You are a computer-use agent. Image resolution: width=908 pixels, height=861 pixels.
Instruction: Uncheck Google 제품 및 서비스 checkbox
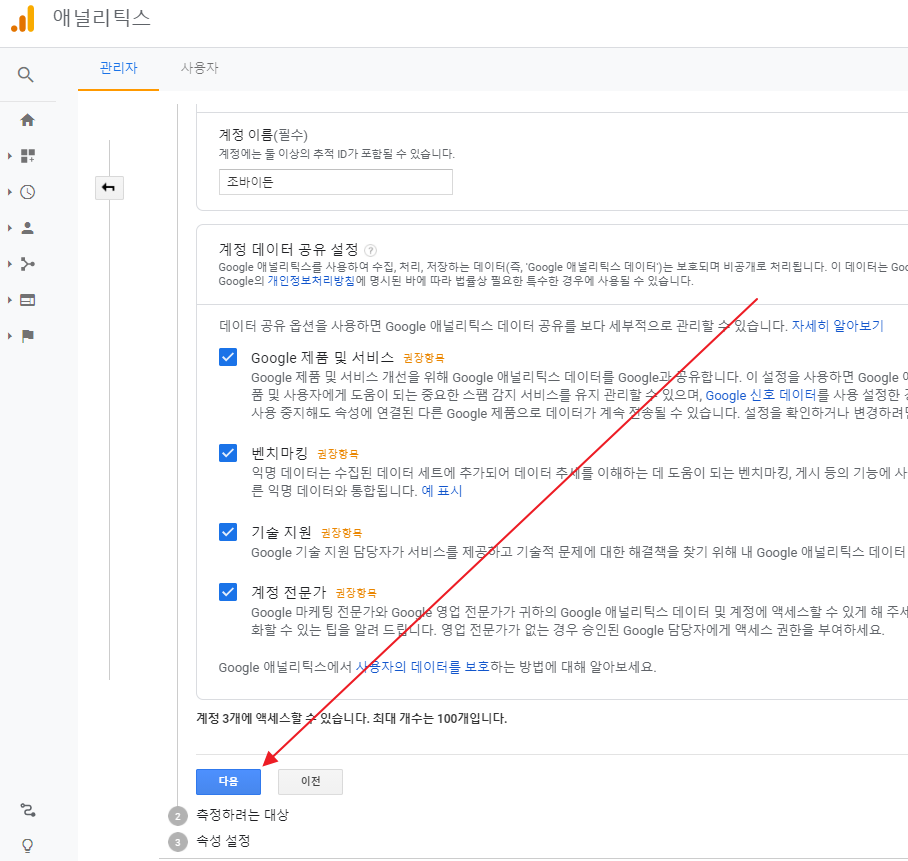pos(228,357)
